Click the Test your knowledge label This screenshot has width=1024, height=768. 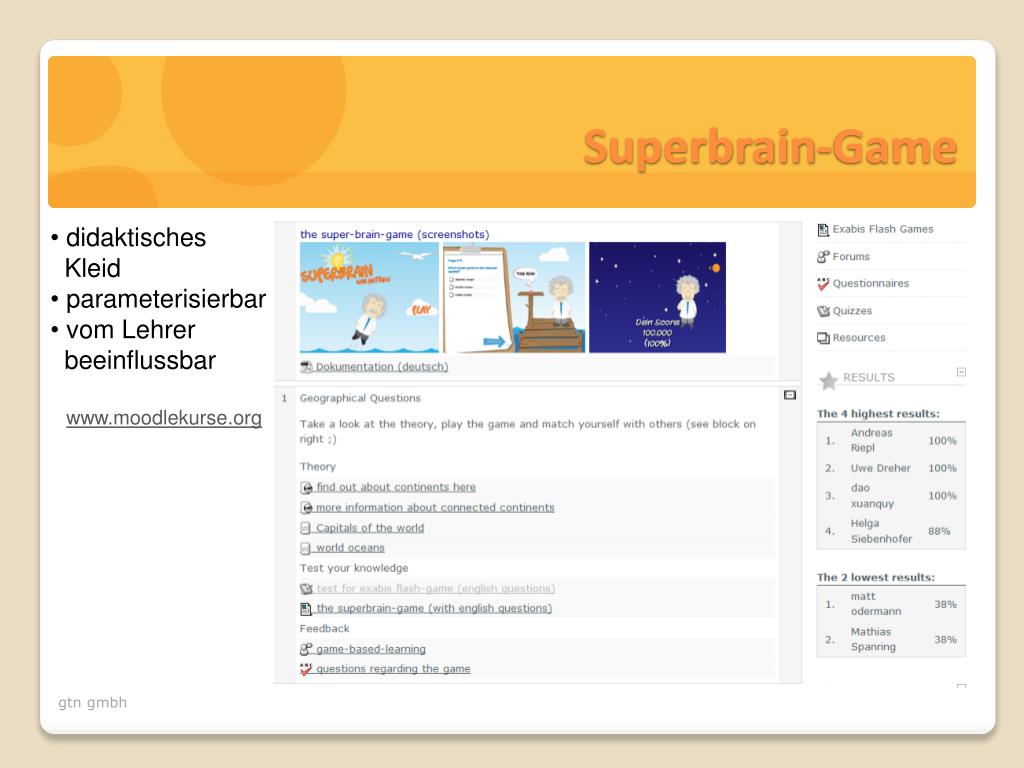point(354,568)
